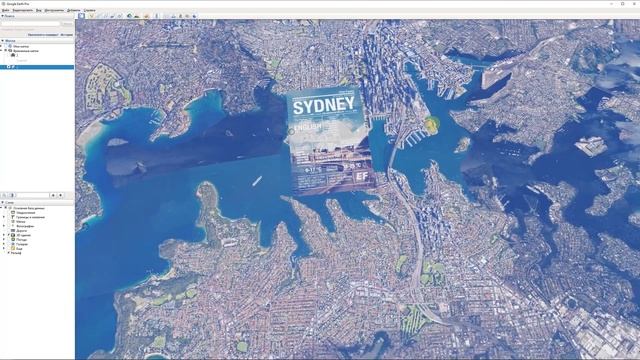Open the Файл menu
The height and width of the screenshot is (360, 640).
(x=5, y=10)
